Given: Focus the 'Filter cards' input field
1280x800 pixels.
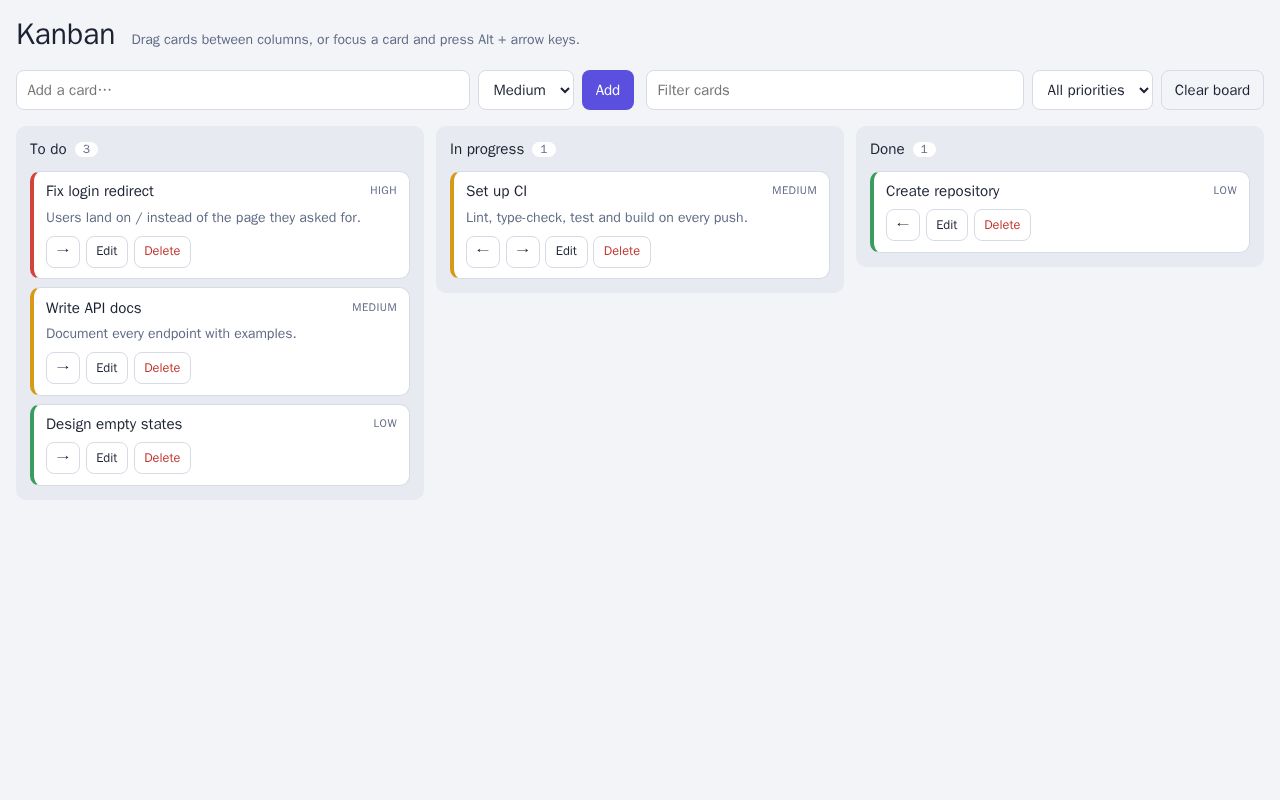Looking at the screenshot, I should tap(835, 90).
